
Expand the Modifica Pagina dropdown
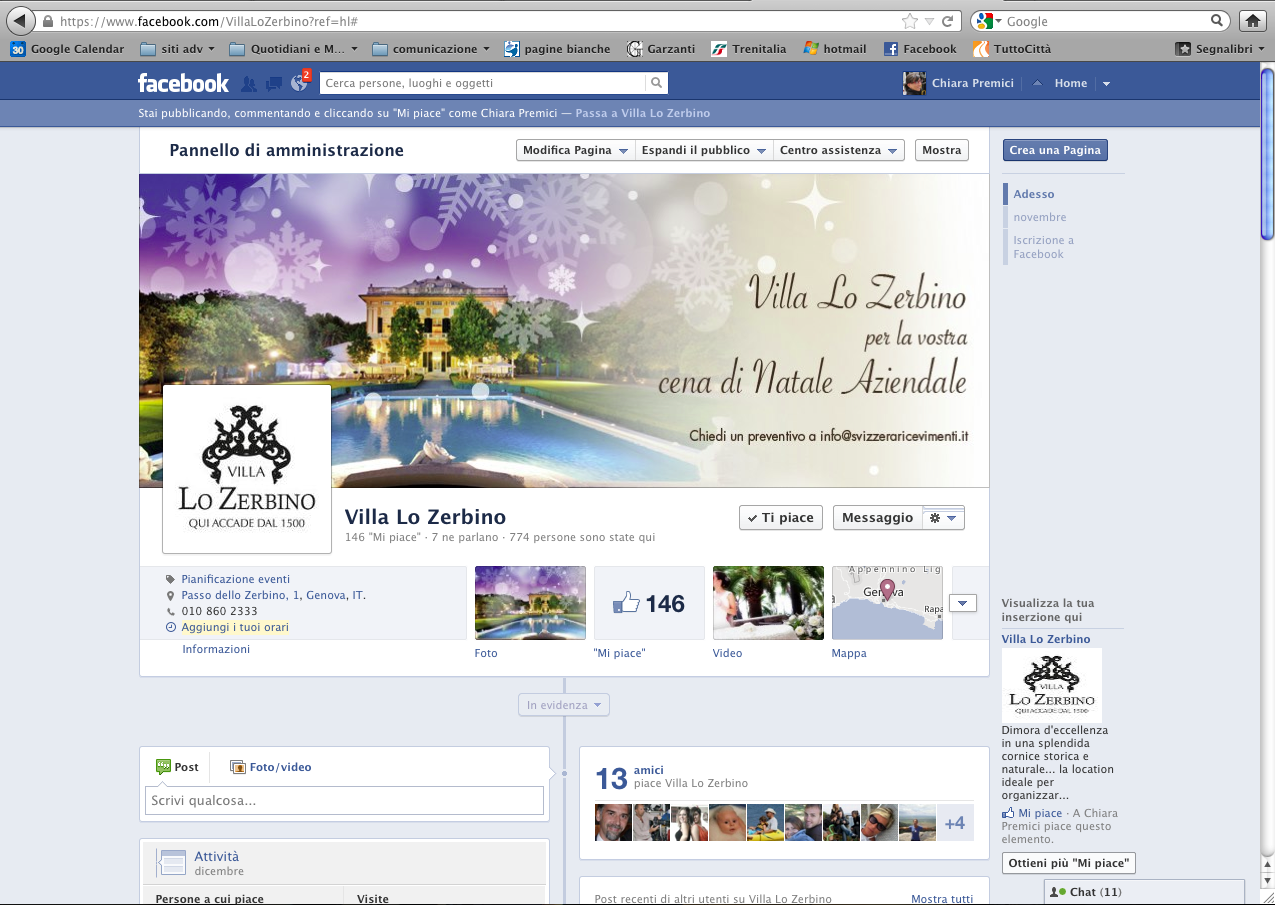coord(576,150)
